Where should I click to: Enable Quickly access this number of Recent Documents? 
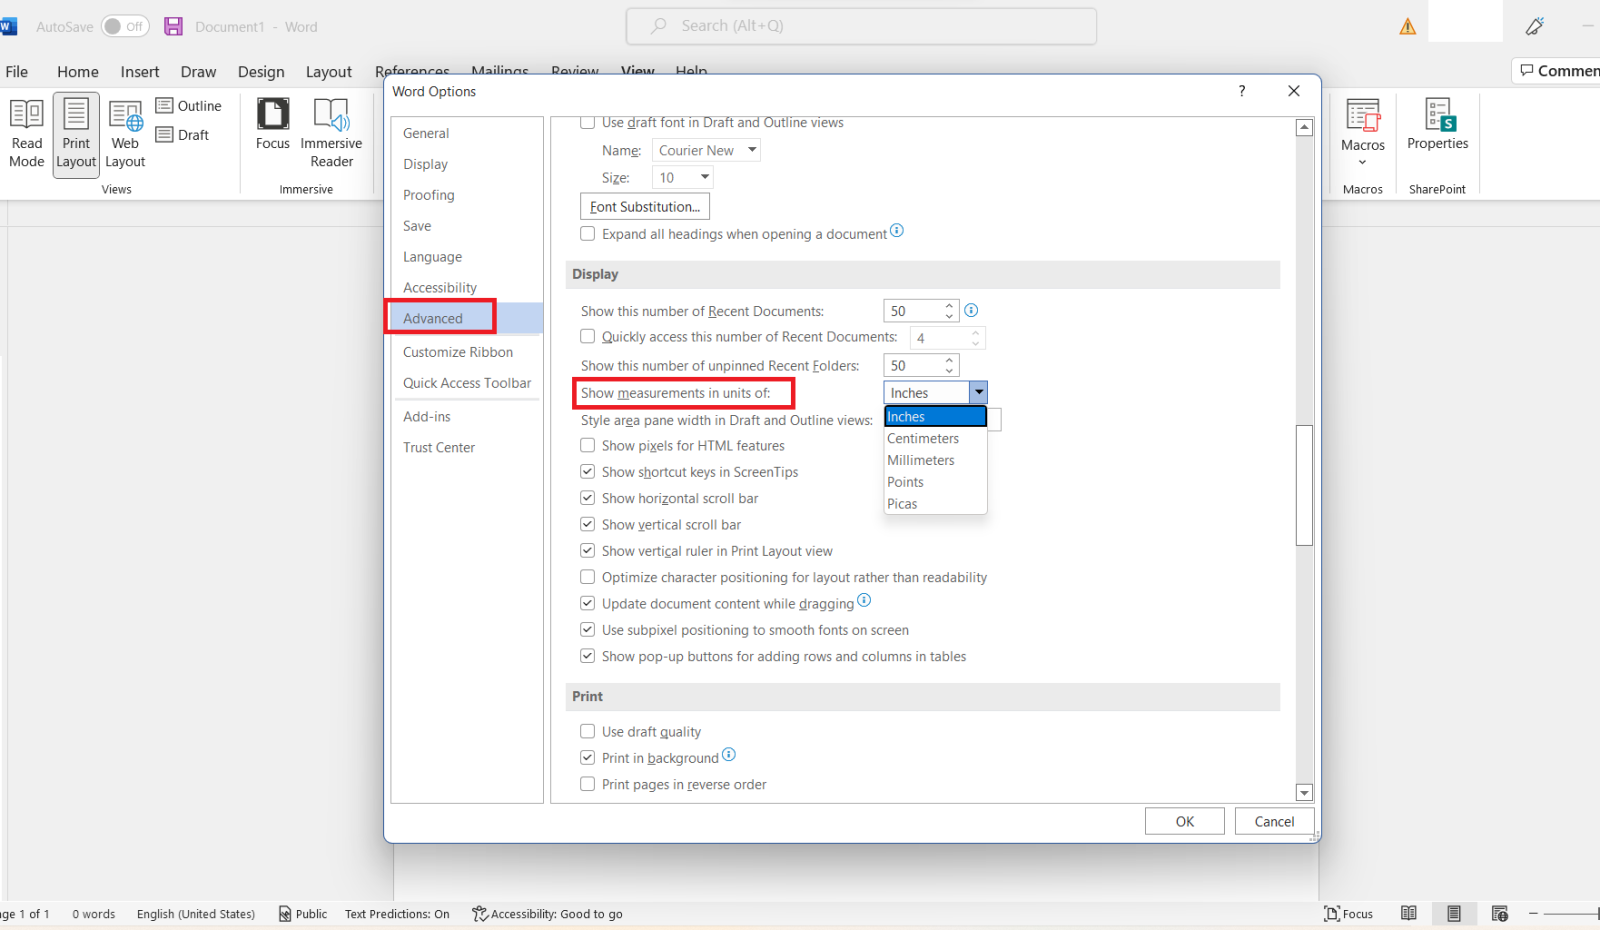click(588, 337)
